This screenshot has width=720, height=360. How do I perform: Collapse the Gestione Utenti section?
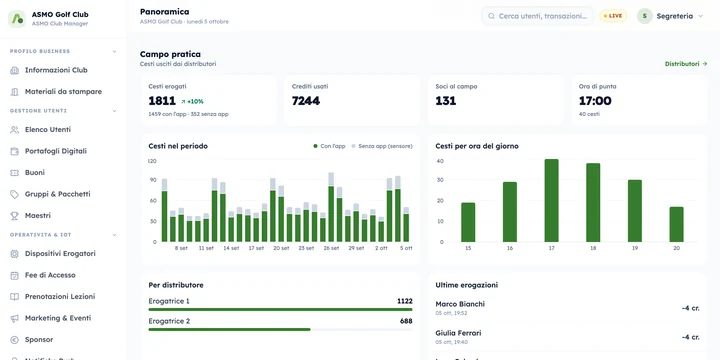(x=114, y=111)
